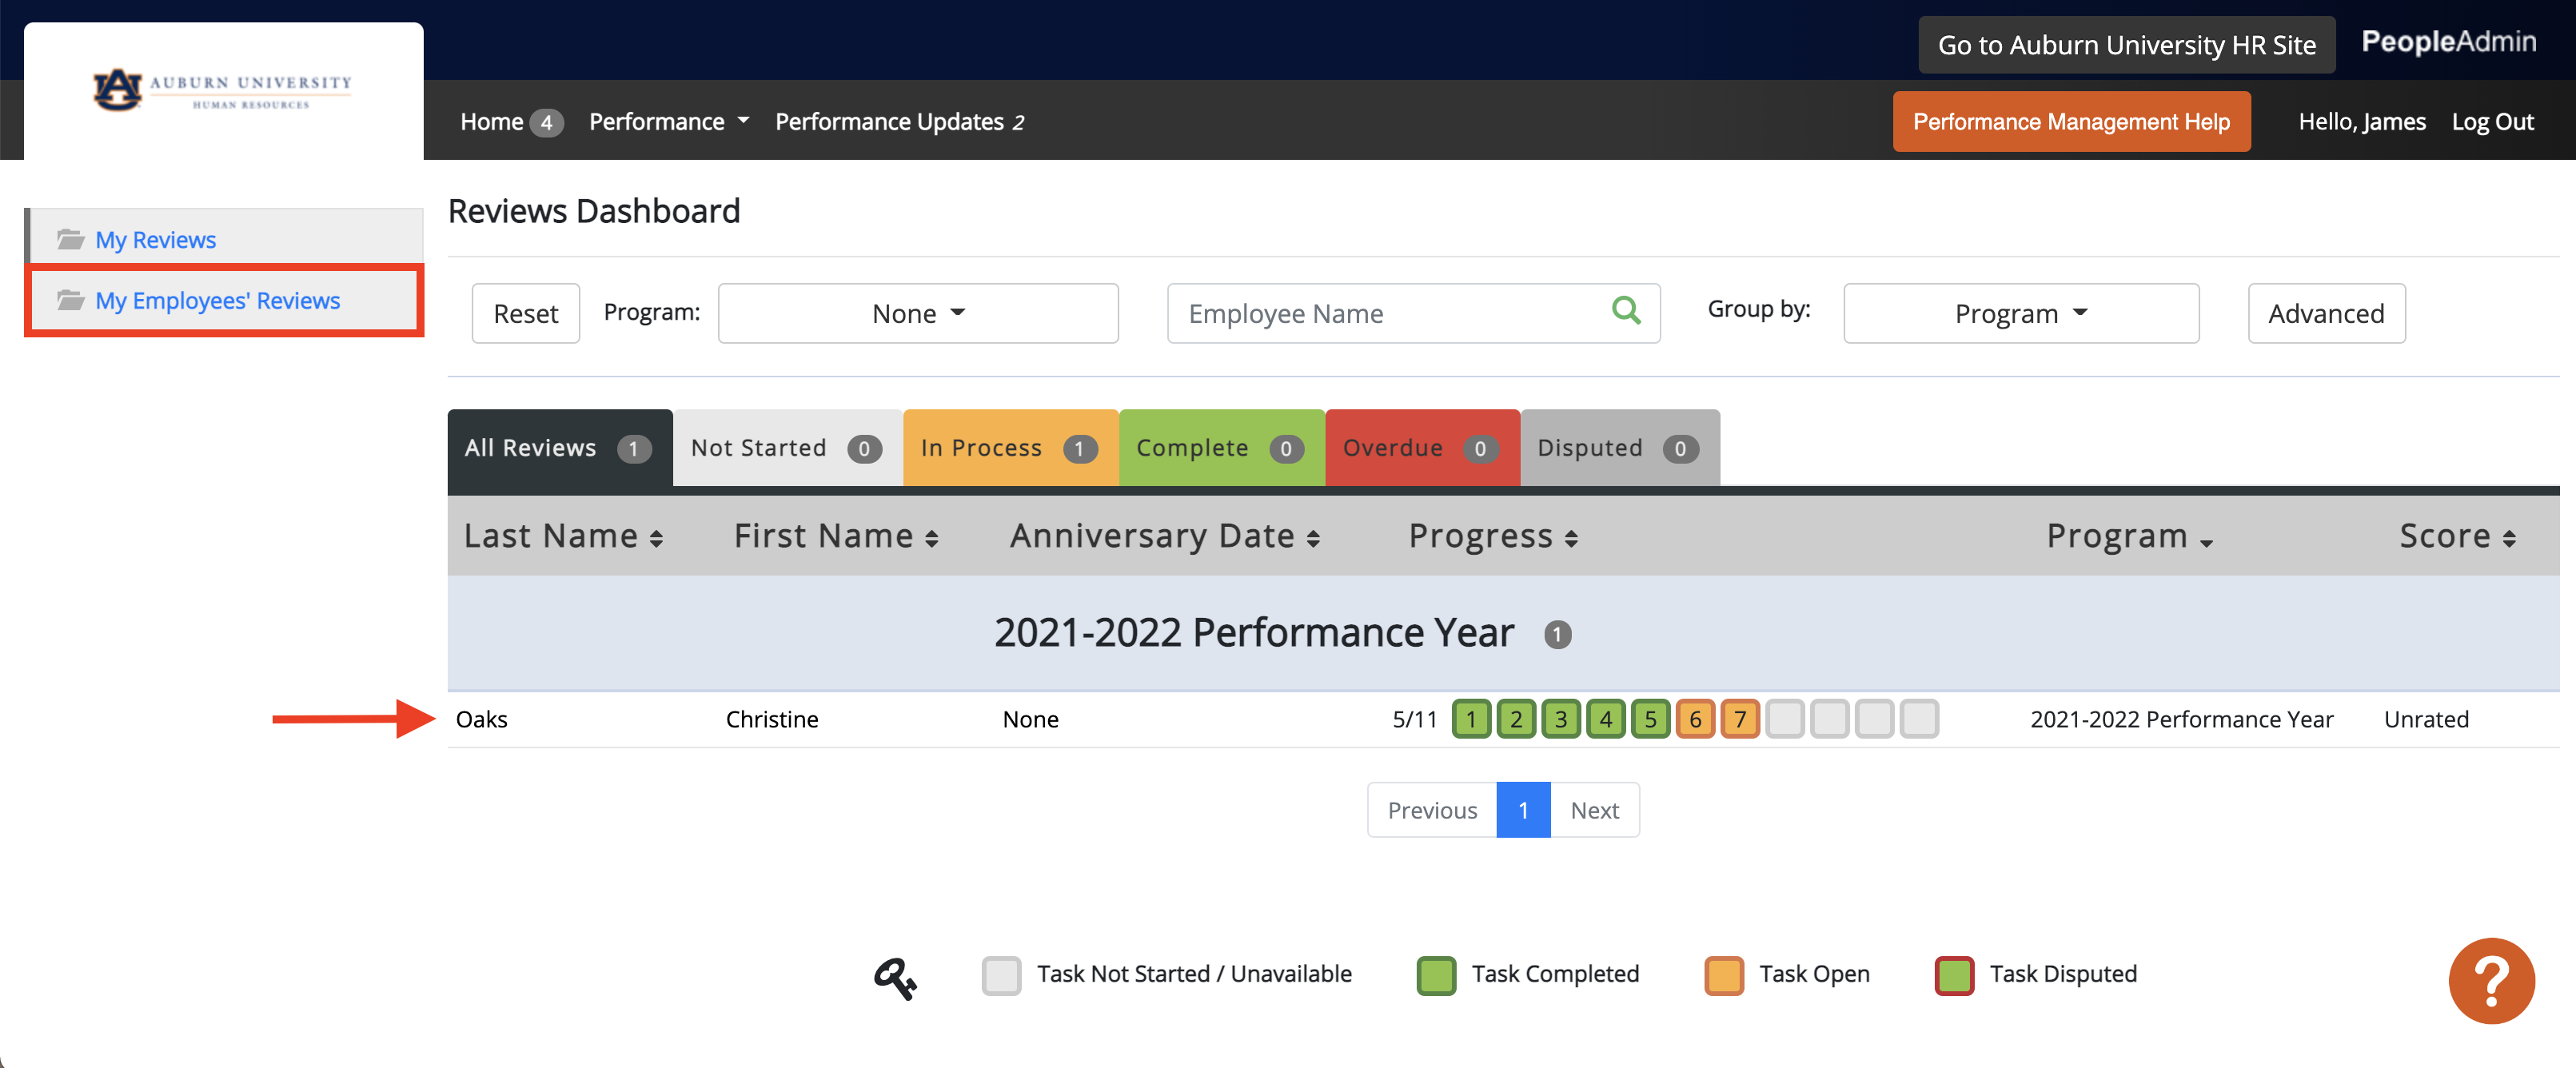The image size is (2576, 1068).
Task: Click Christine in the First Name column
Action: 772,719
